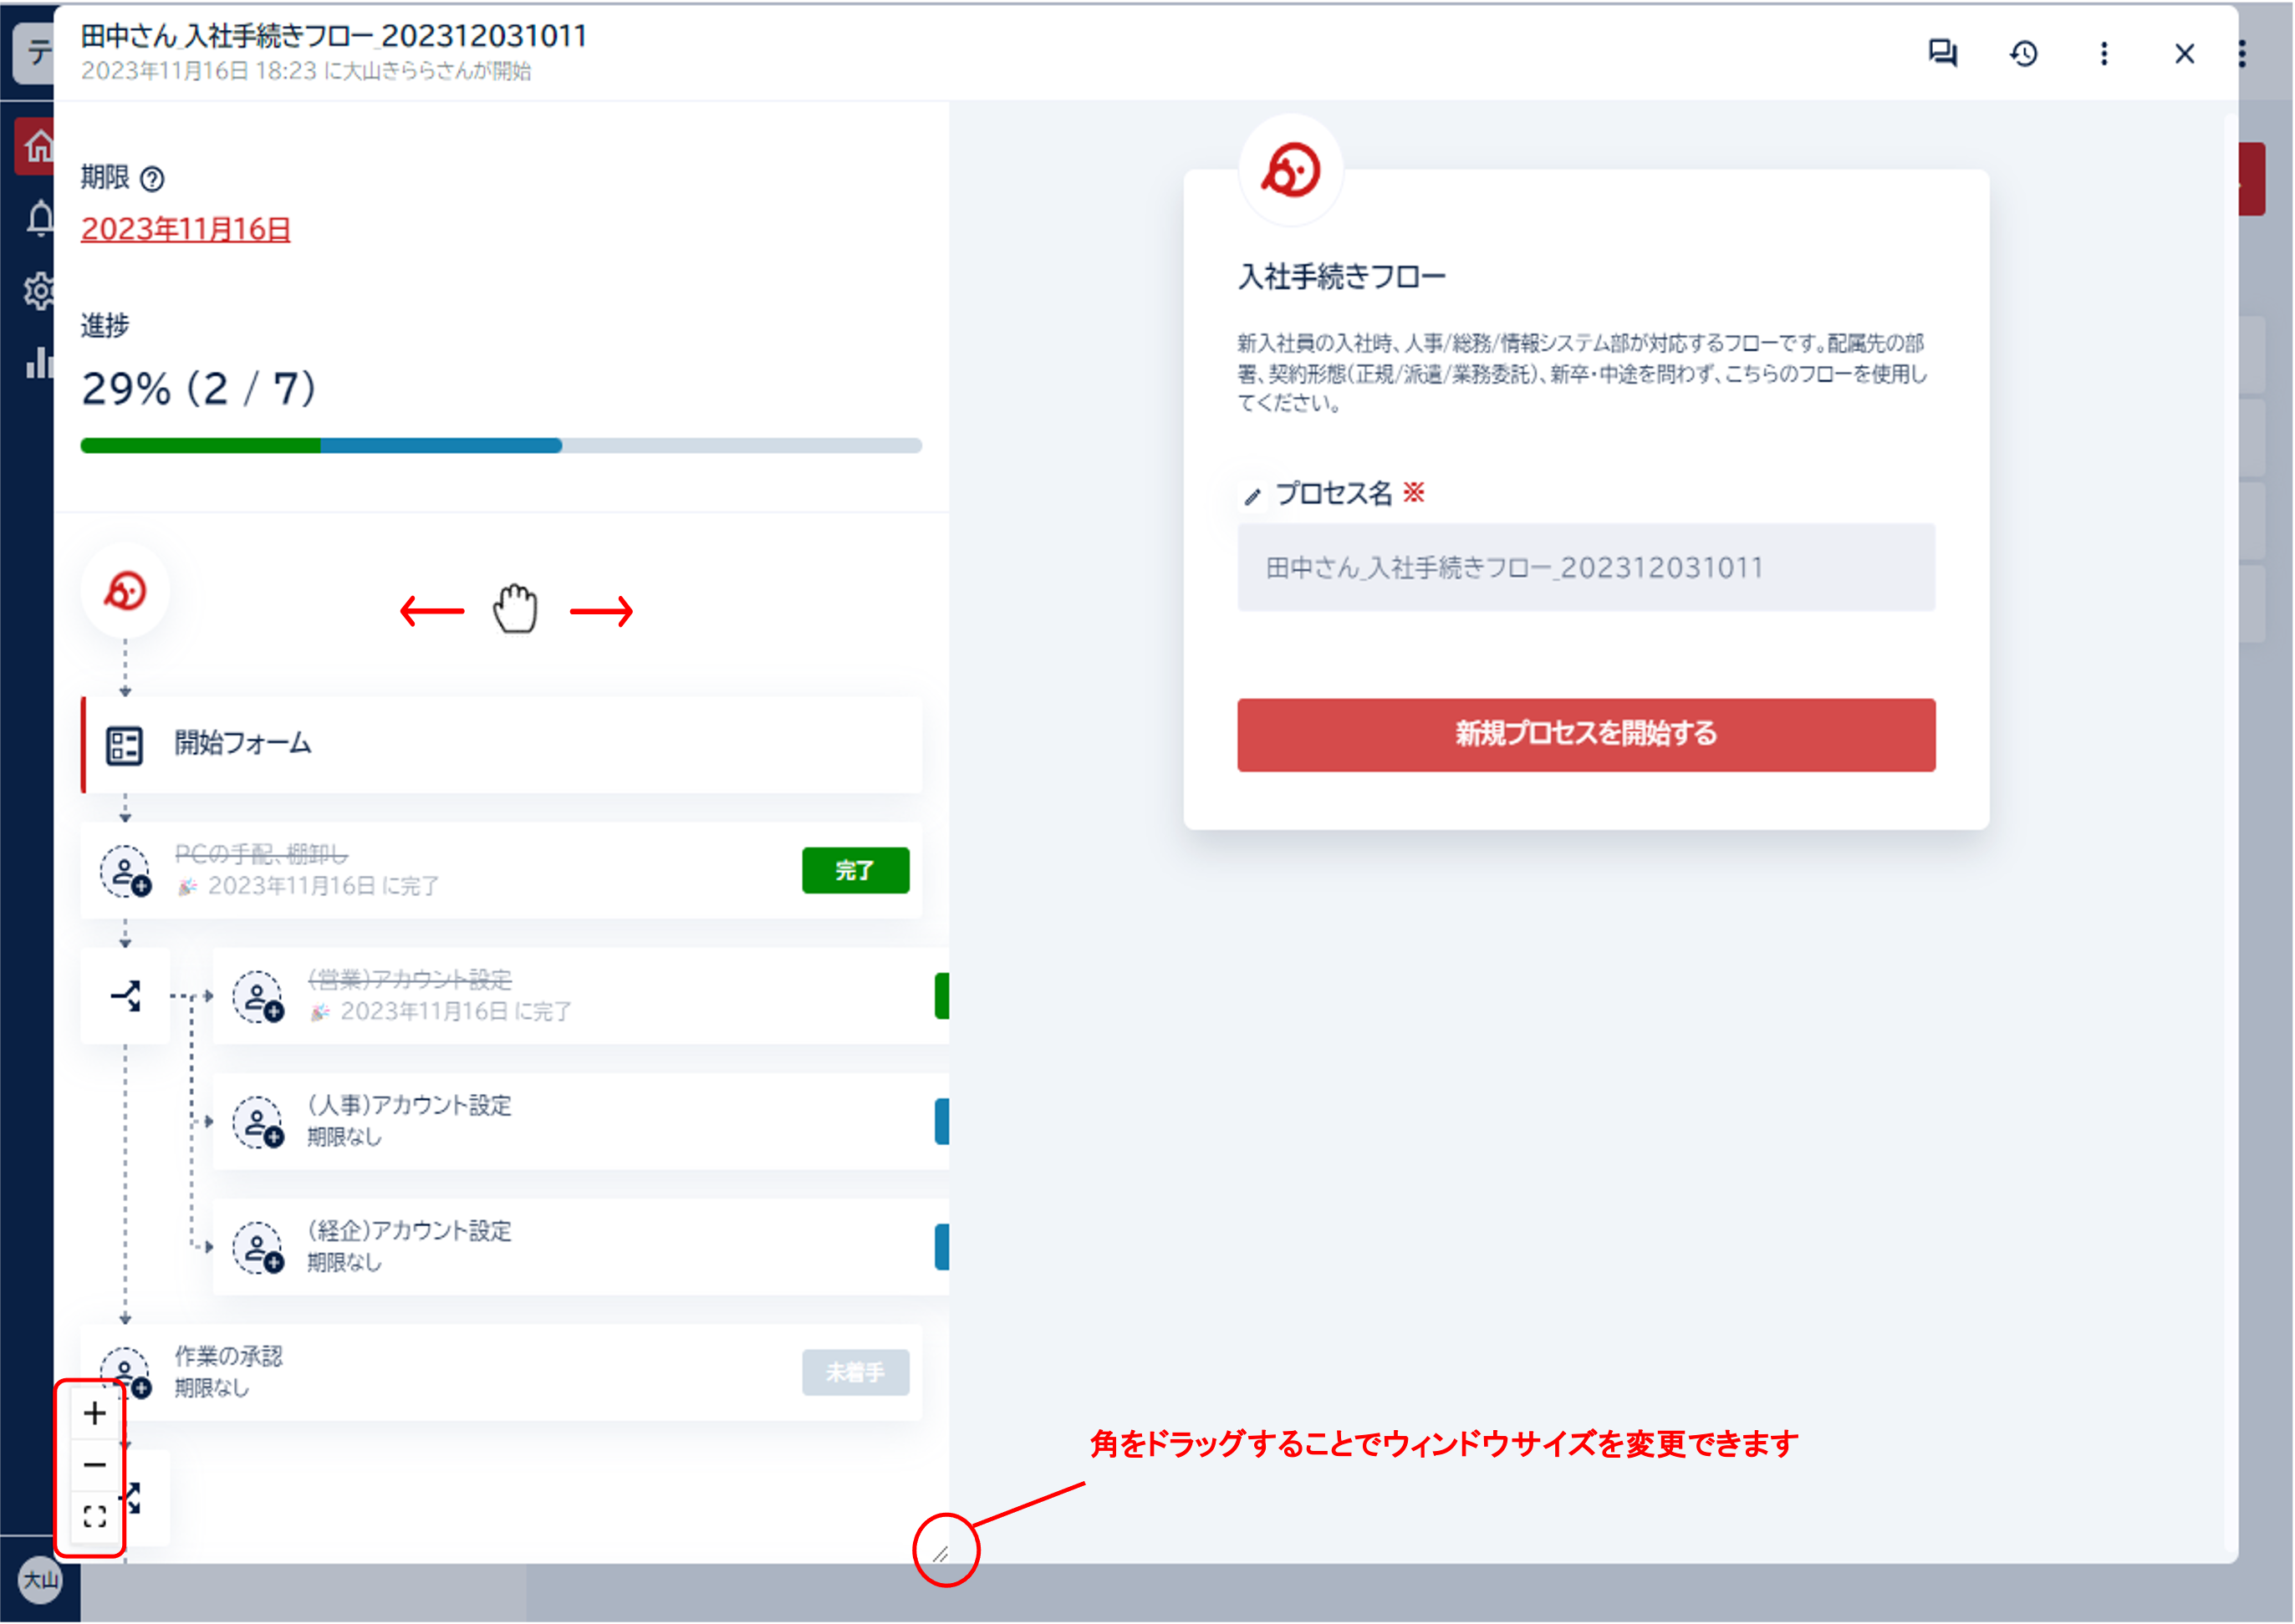Screen dimensions: 2295x1624
Task: Click the window resize handle at corner
Action: pos(941,1555)
